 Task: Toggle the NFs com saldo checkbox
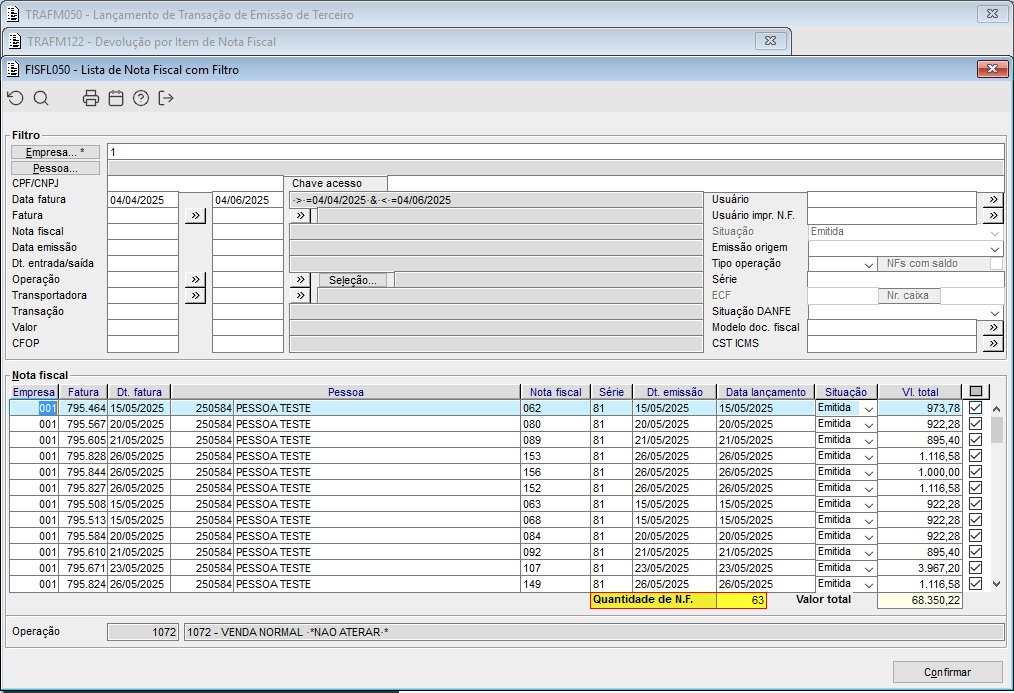pyautogui.click(x=996, y=264)
